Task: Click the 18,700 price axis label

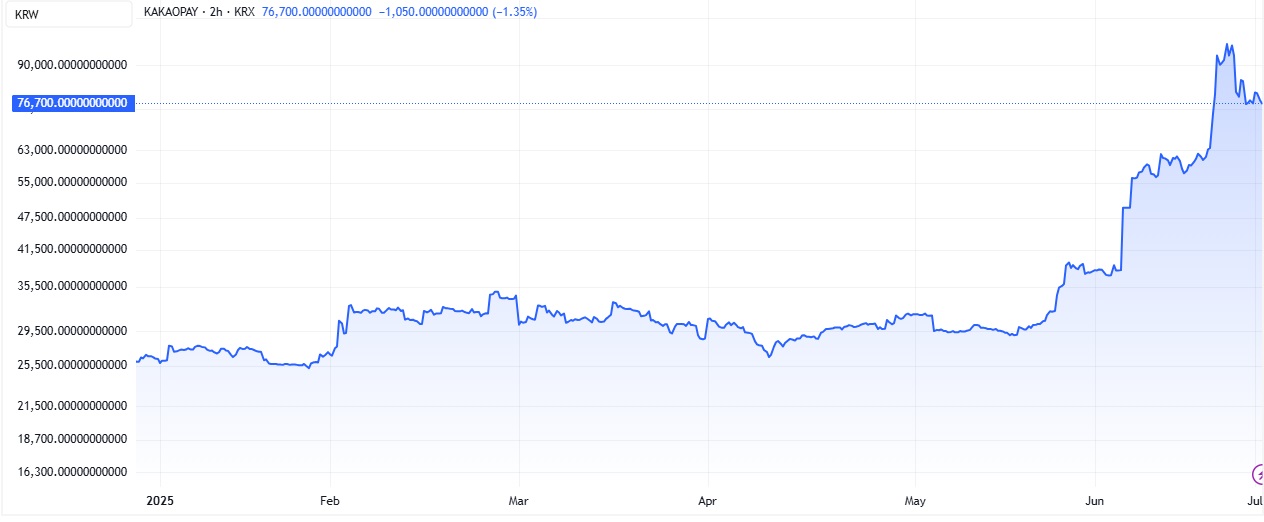Action: coord(72,438)
